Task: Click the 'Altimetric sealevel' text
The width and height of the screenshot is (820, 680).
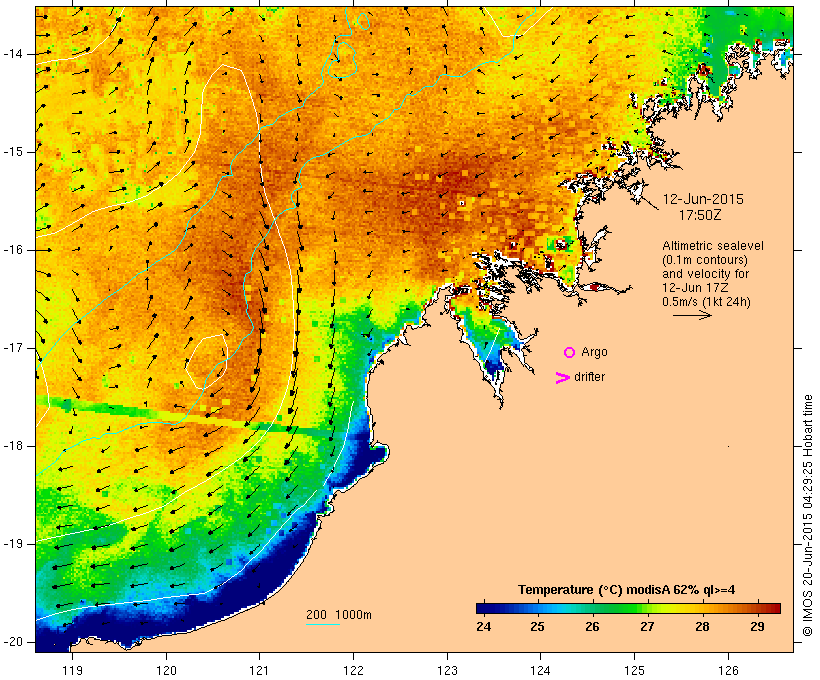Action: 713,246
